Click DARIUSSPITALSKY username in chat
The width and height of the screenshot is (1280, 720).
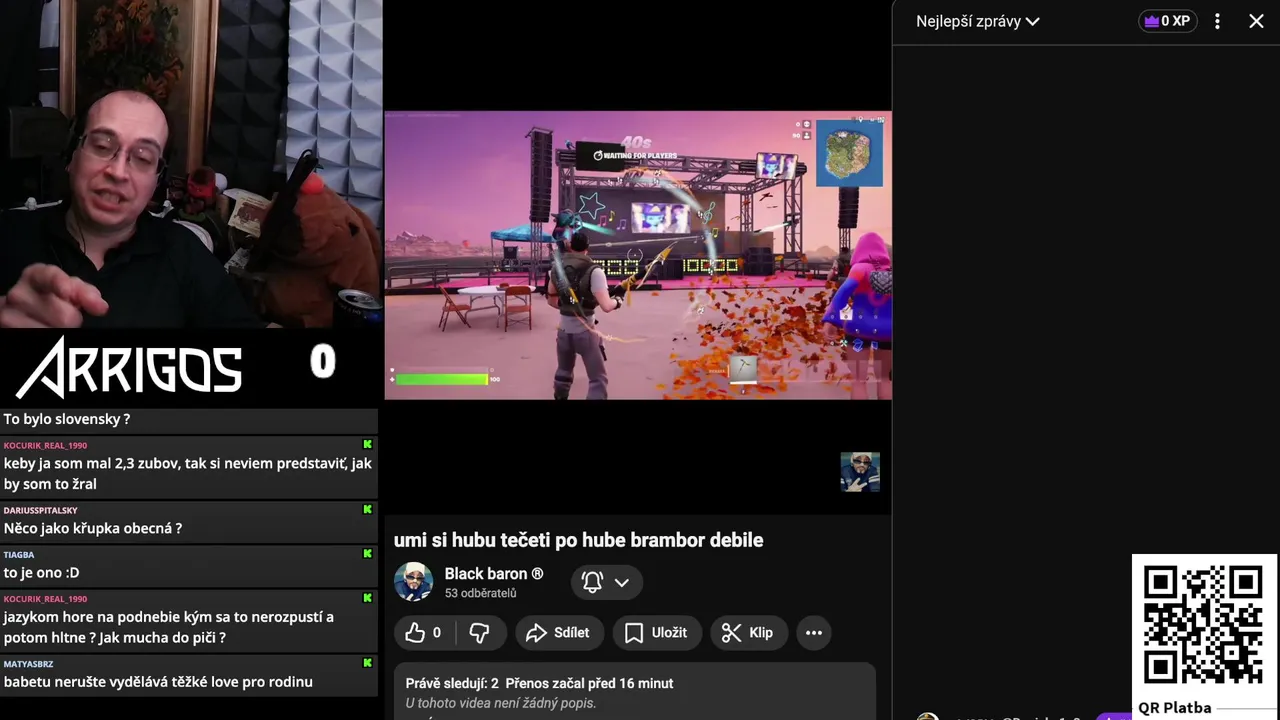click(x=40, y=510)
